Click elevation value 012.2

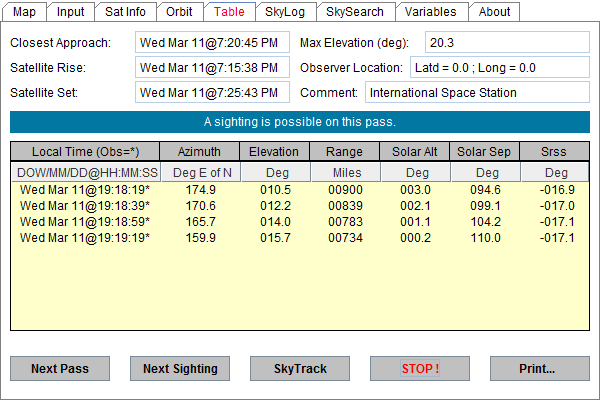tap(276, 206)
